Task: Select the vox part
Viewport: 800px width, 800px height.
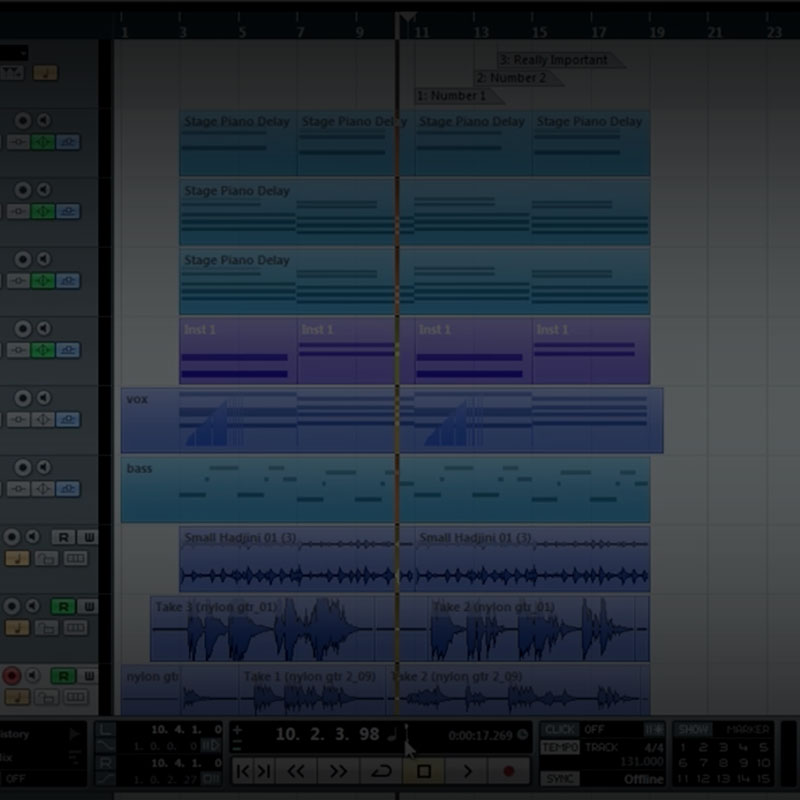Action: coord(392,420)
